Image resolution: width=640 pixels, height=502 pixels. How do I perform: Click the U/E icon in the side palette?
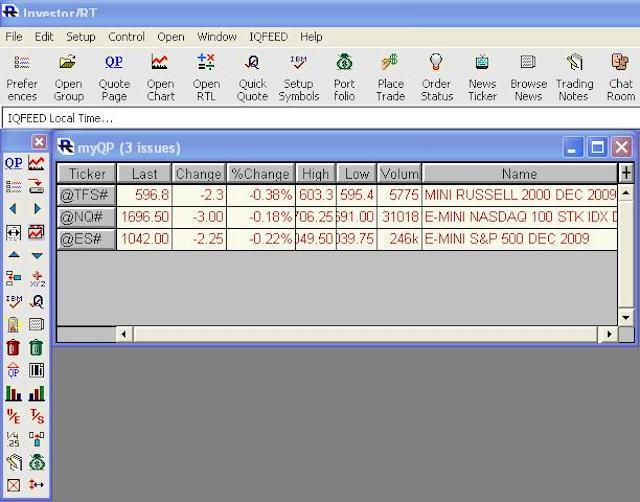(13, 416)
